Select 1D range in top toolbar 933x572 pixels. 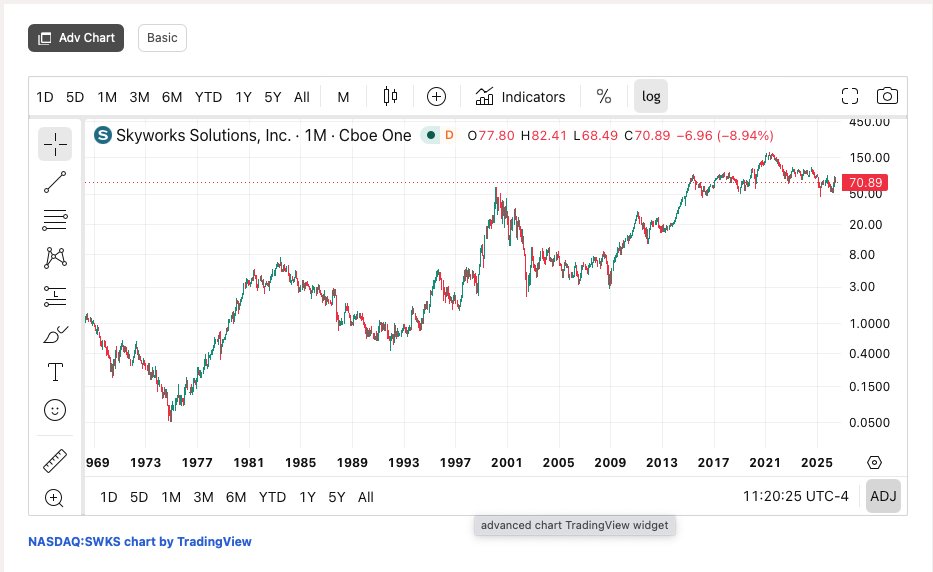pyautogui.click(x=45, y=97)
